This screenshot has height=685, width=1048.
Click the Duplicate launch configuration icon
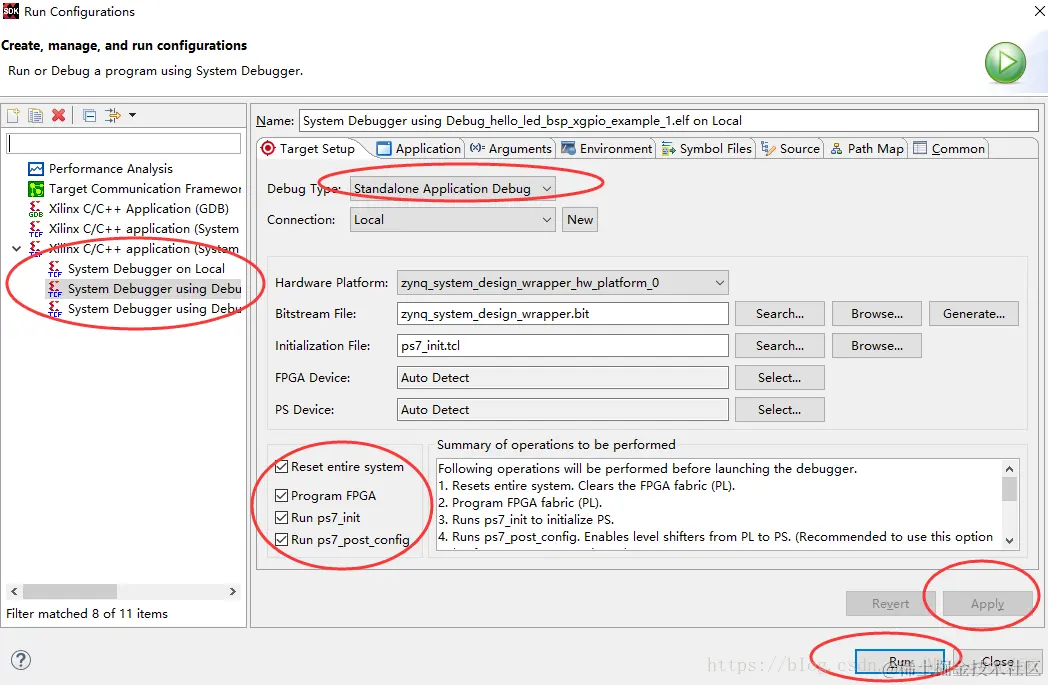click(35, 115)
